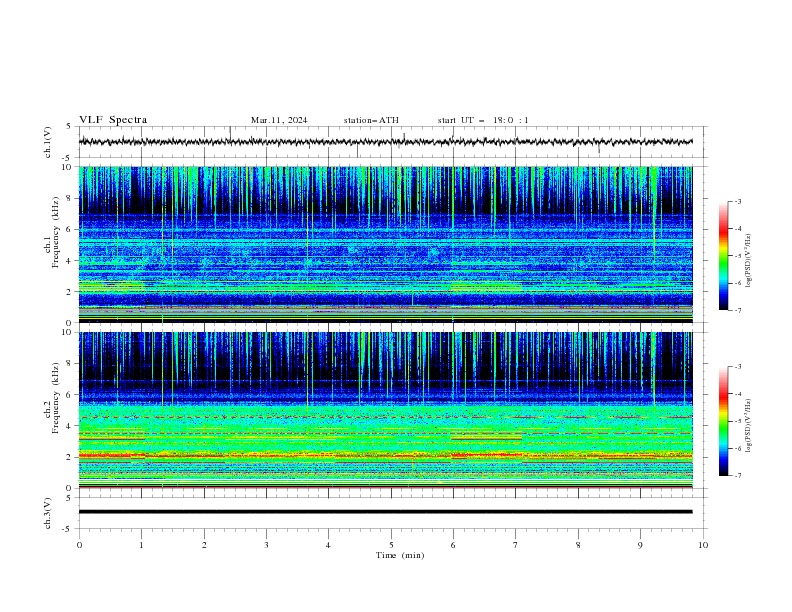Click the 'station=ATH' label
Viewport: 792px width, 612px height.
(x=371, y=120)
